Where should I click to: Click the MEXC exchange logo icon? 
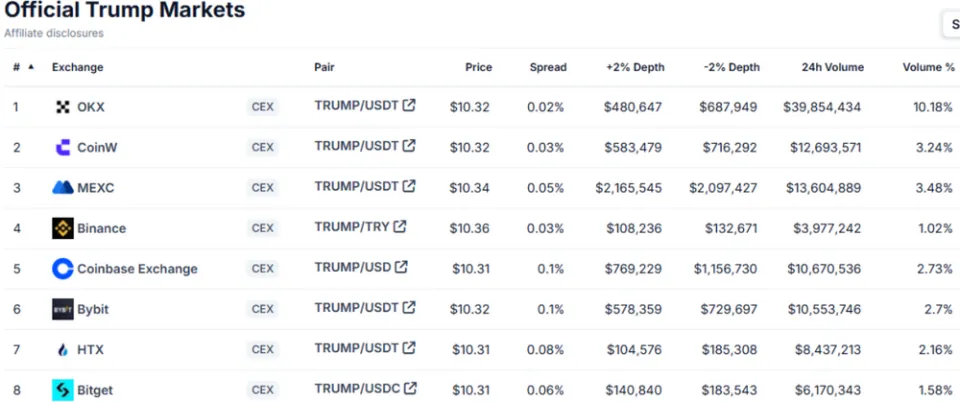pos(63,187)
